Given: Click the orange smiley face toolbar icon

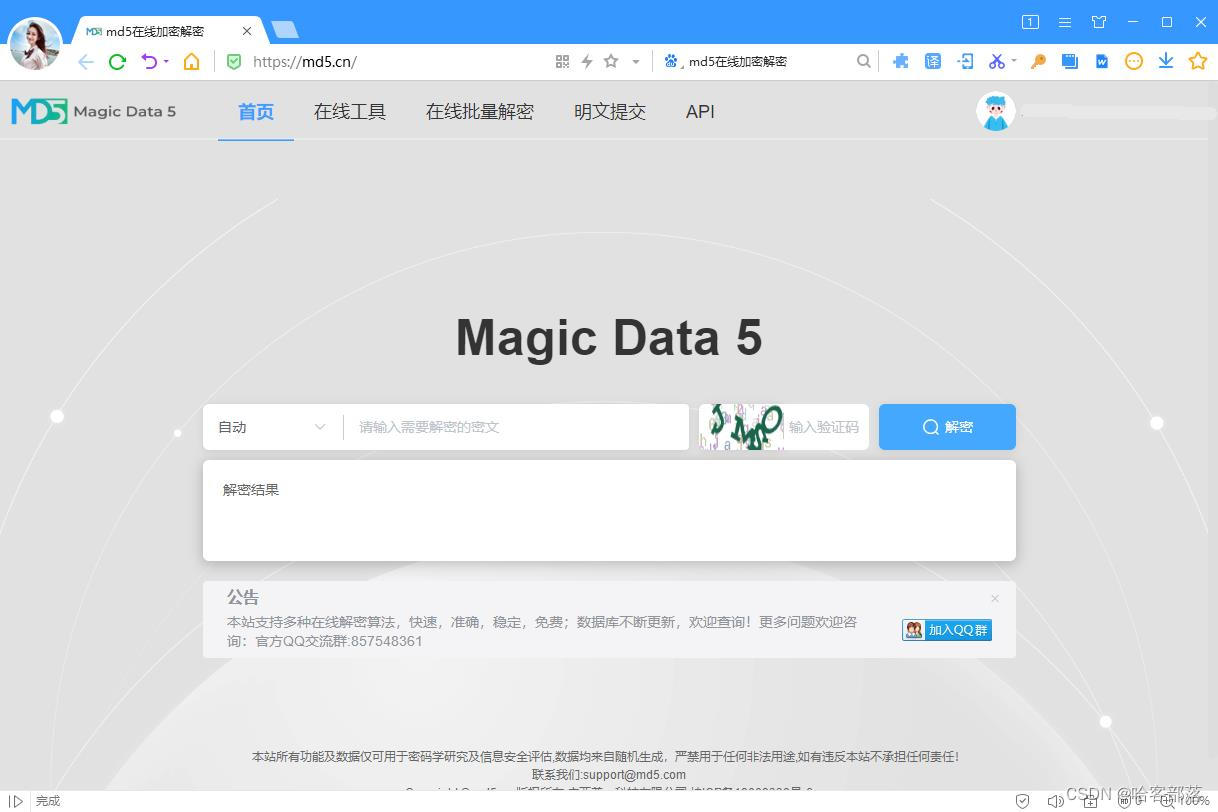Looking at the screenshot, I should (1134, 62).
